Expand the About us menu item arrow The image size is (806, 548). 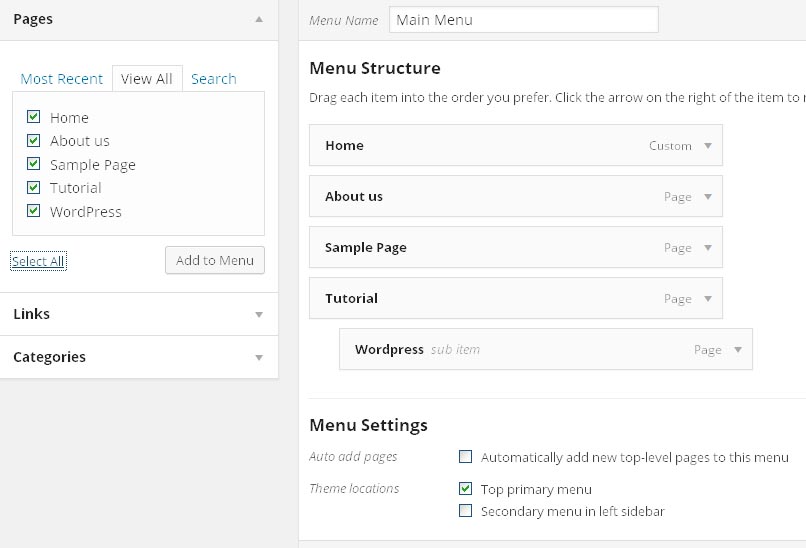click(708, 197)
